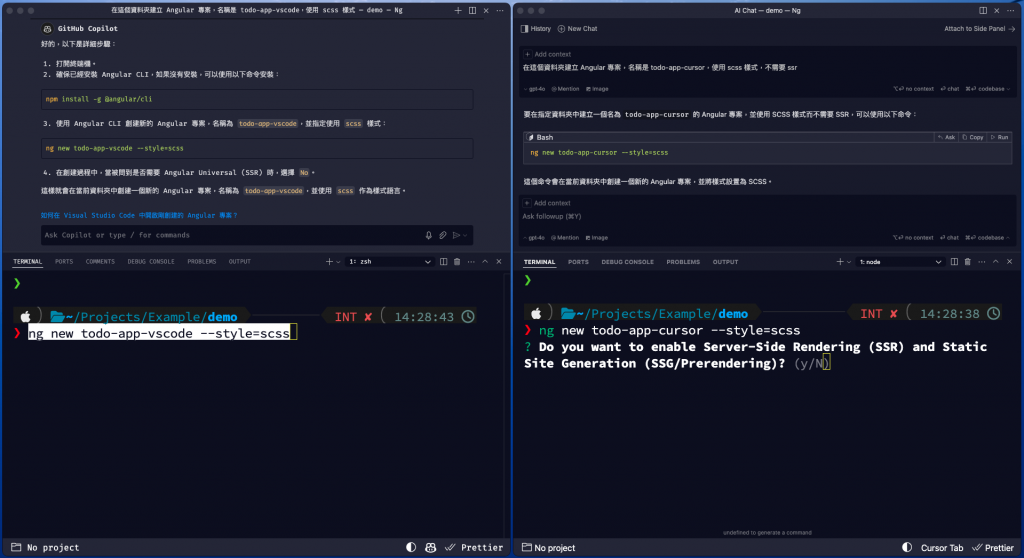Split the editor in the Cursor AI Chat window
The height and width of the screenshot is (558, 1024).
point(983,10)
